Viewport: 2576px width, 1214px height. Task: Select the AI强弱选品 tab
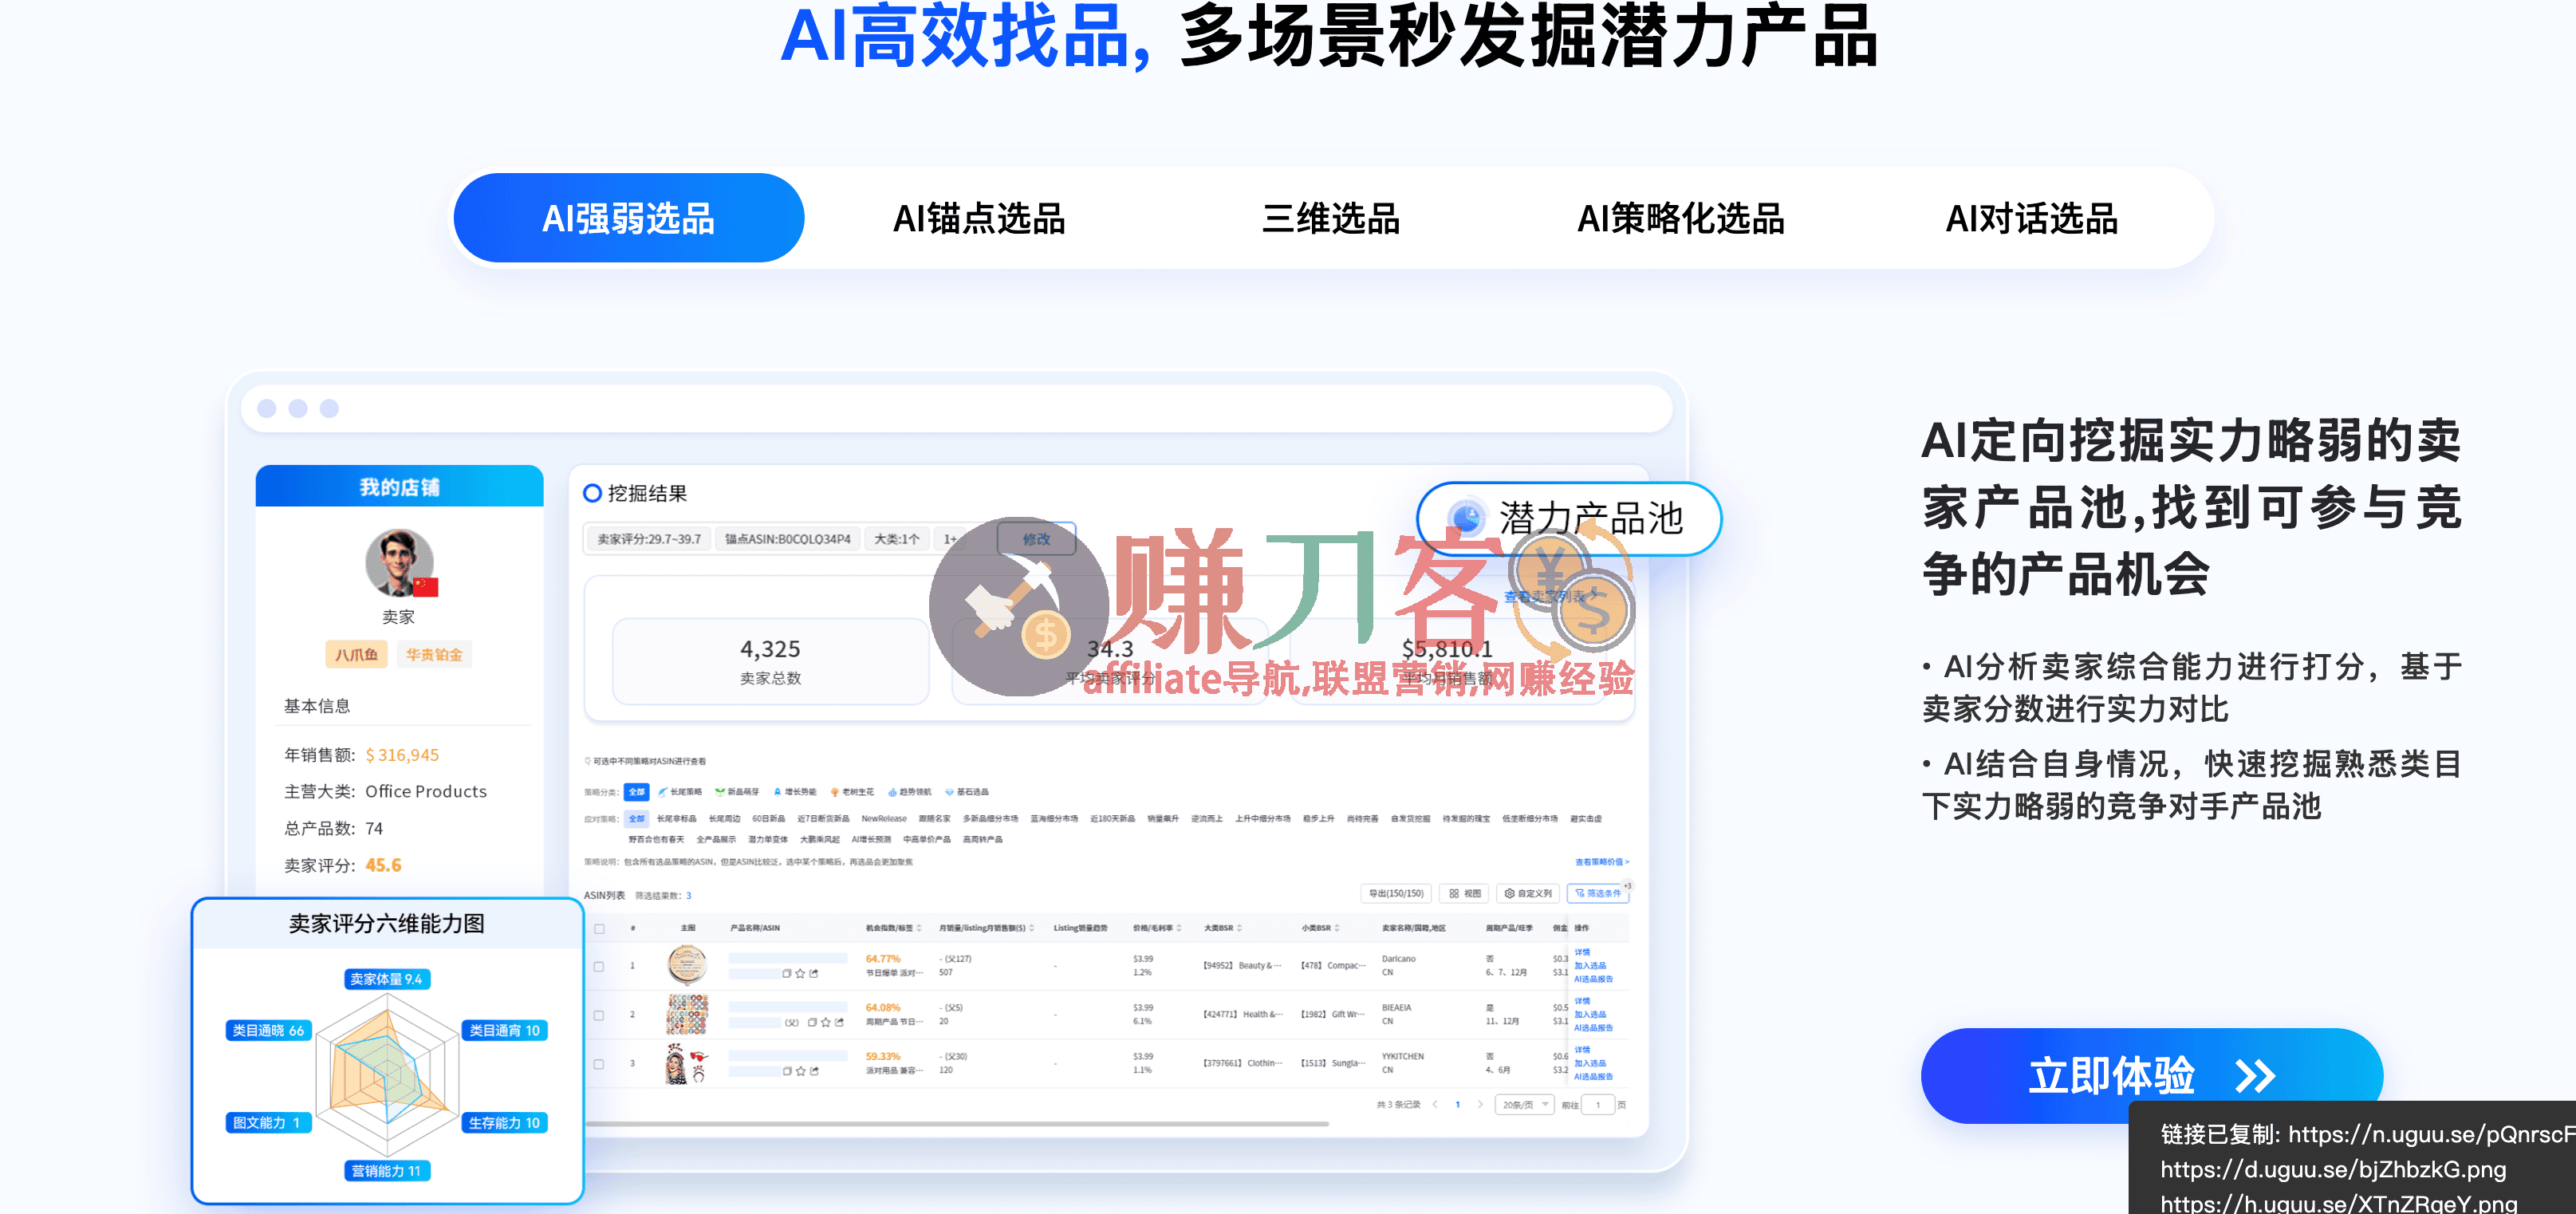[628, 218]
